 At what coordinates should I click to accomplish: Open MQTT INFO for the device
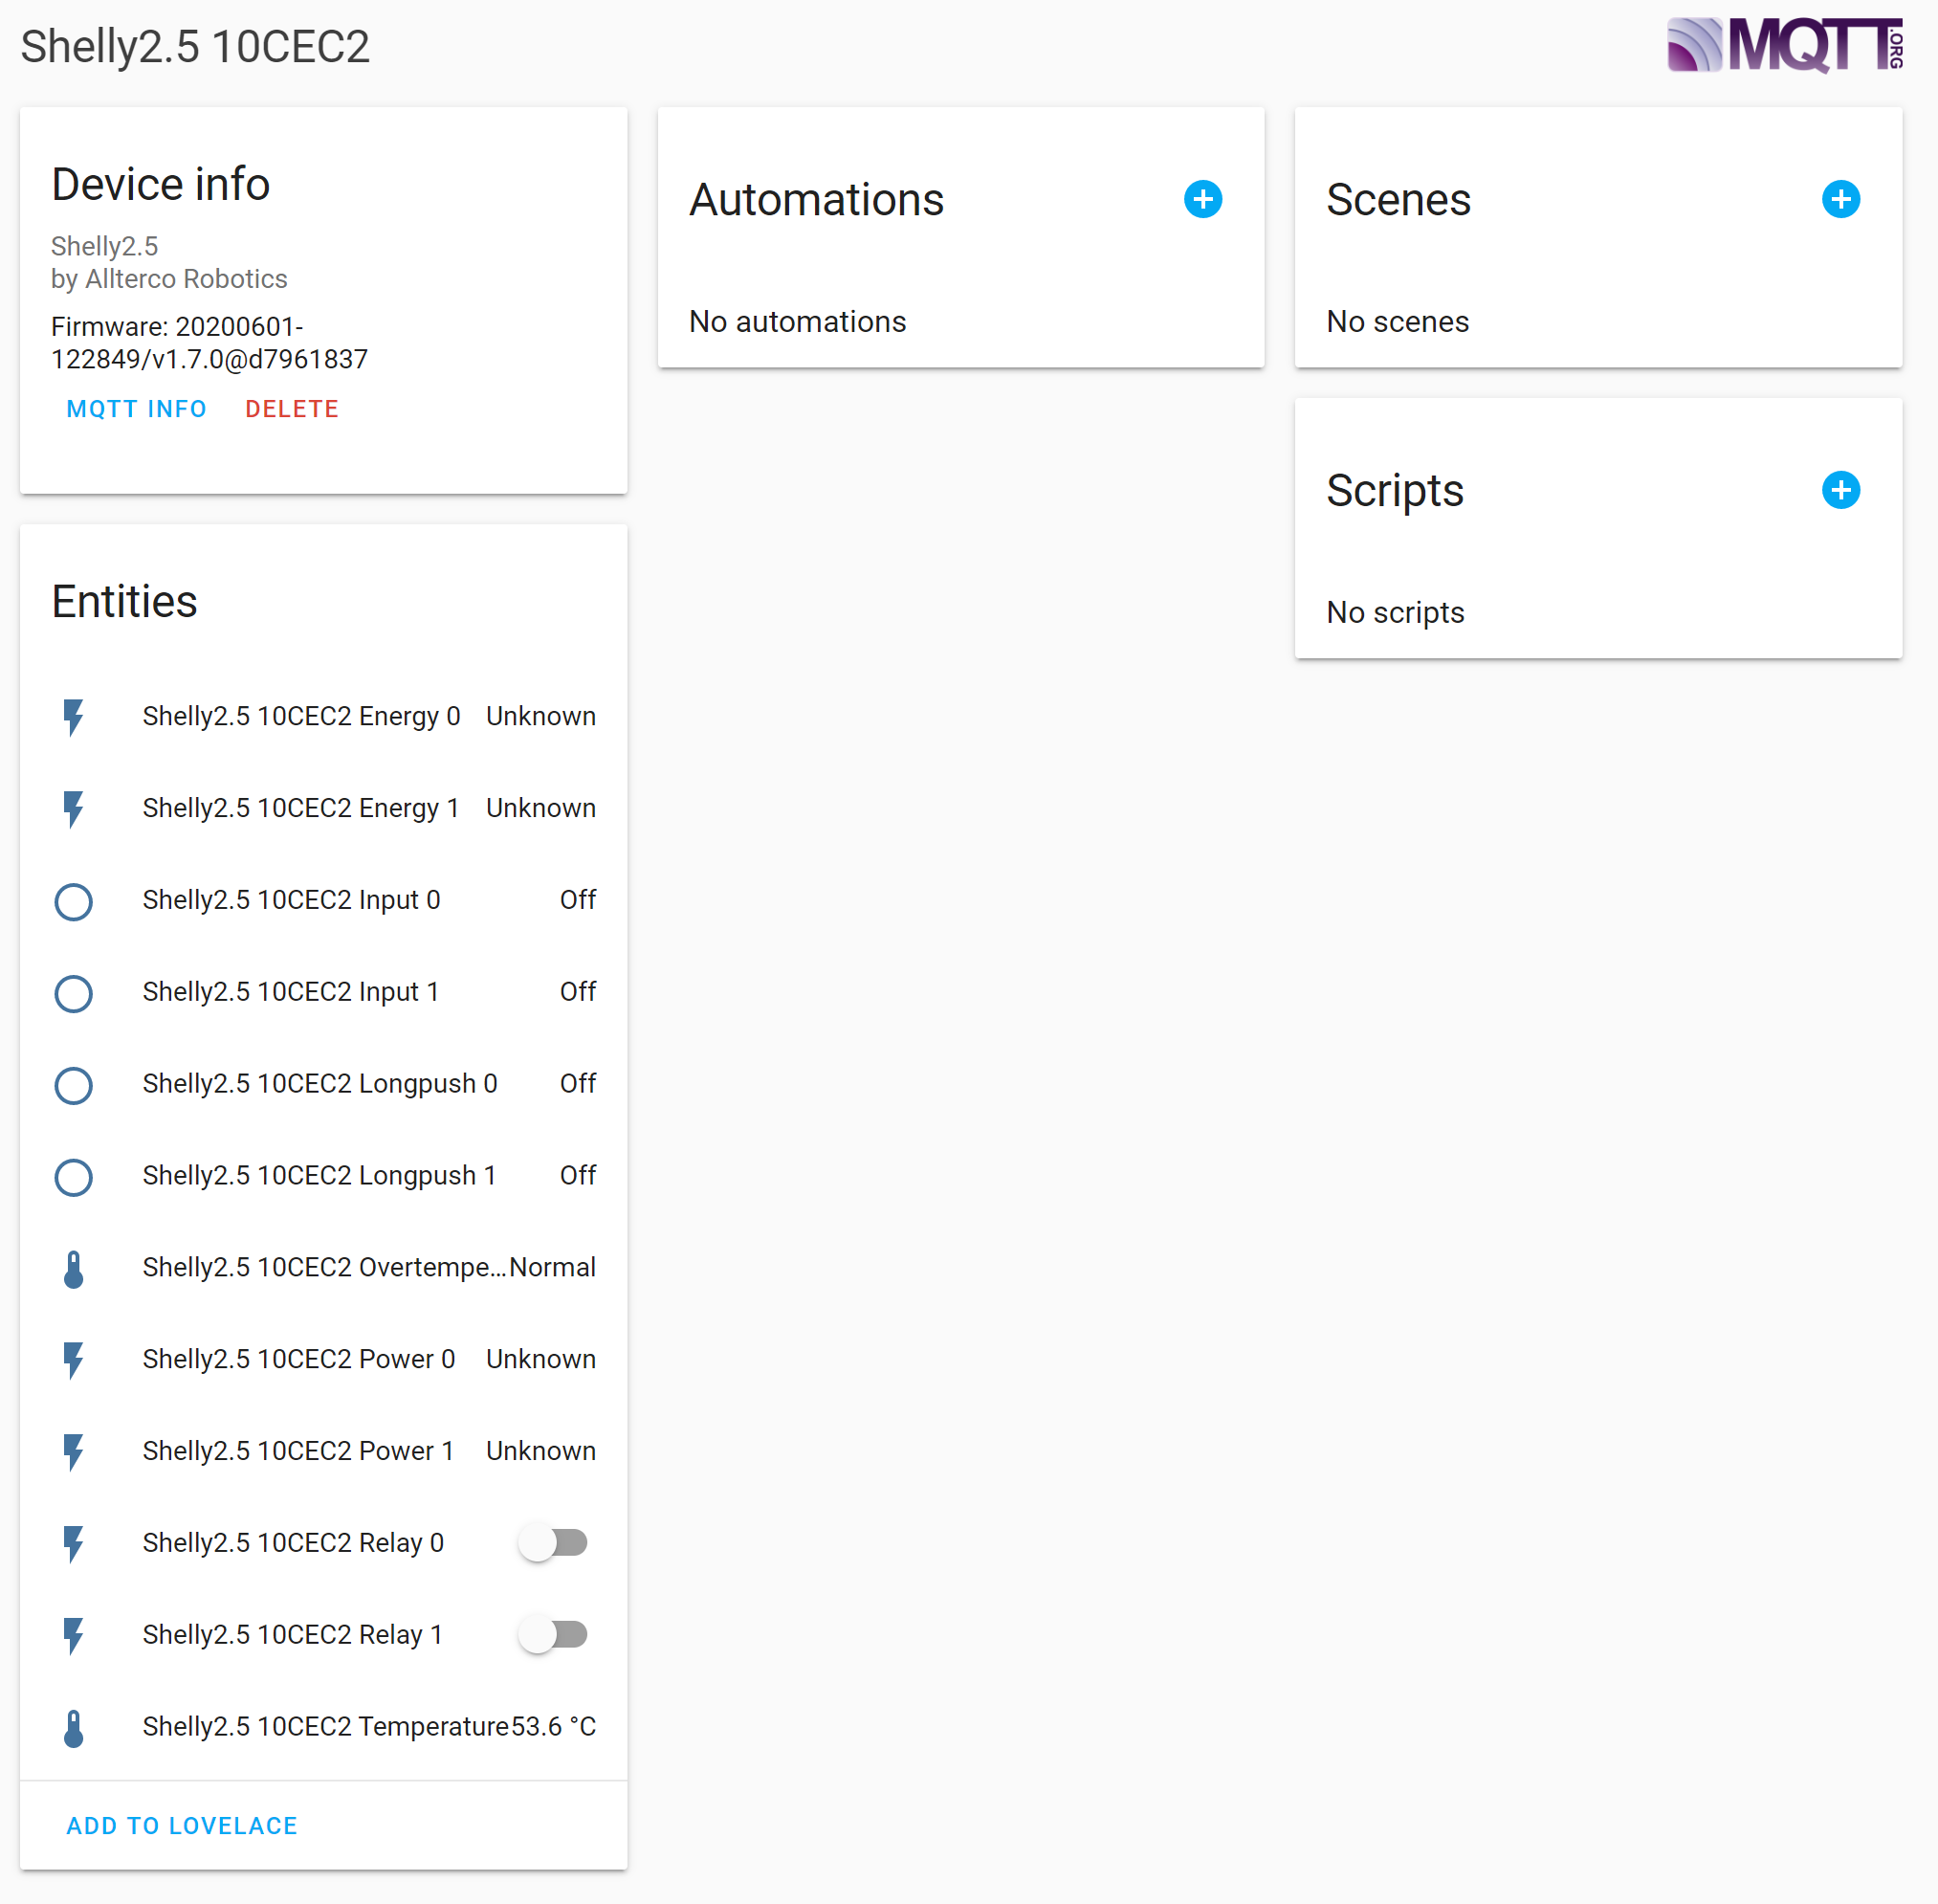(x=136, y=409)
